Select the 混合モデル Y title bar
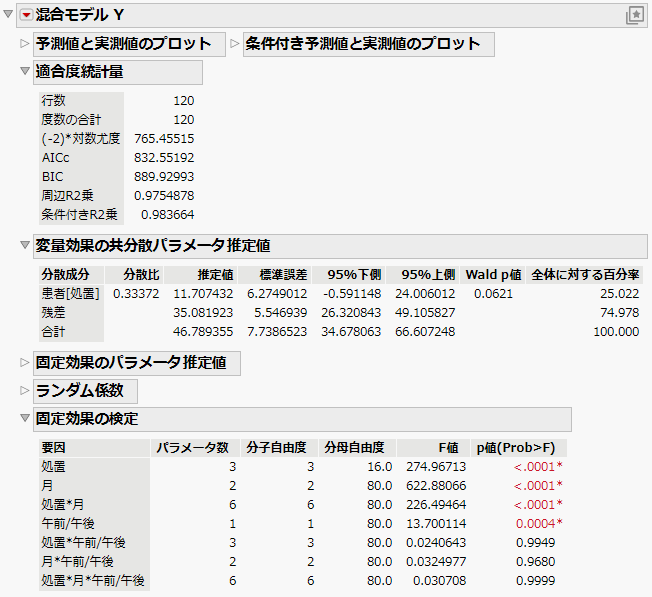This screenshot has height=597, width=652. (x=332, y=15)
